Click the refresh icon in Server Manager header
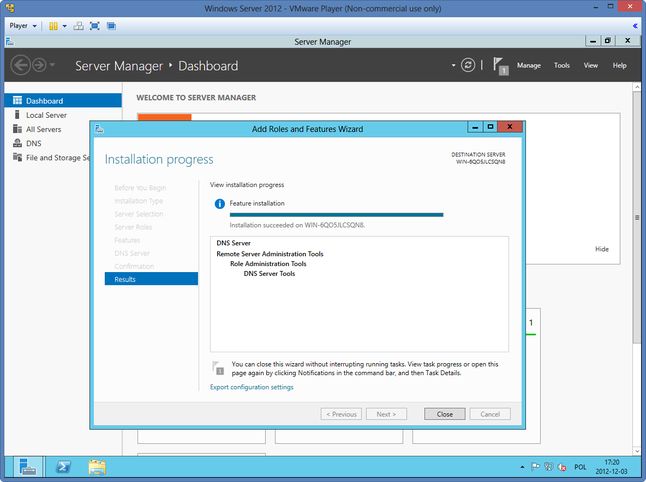The width and height of the screenshot is (646, 482). (x=468, y=65)
